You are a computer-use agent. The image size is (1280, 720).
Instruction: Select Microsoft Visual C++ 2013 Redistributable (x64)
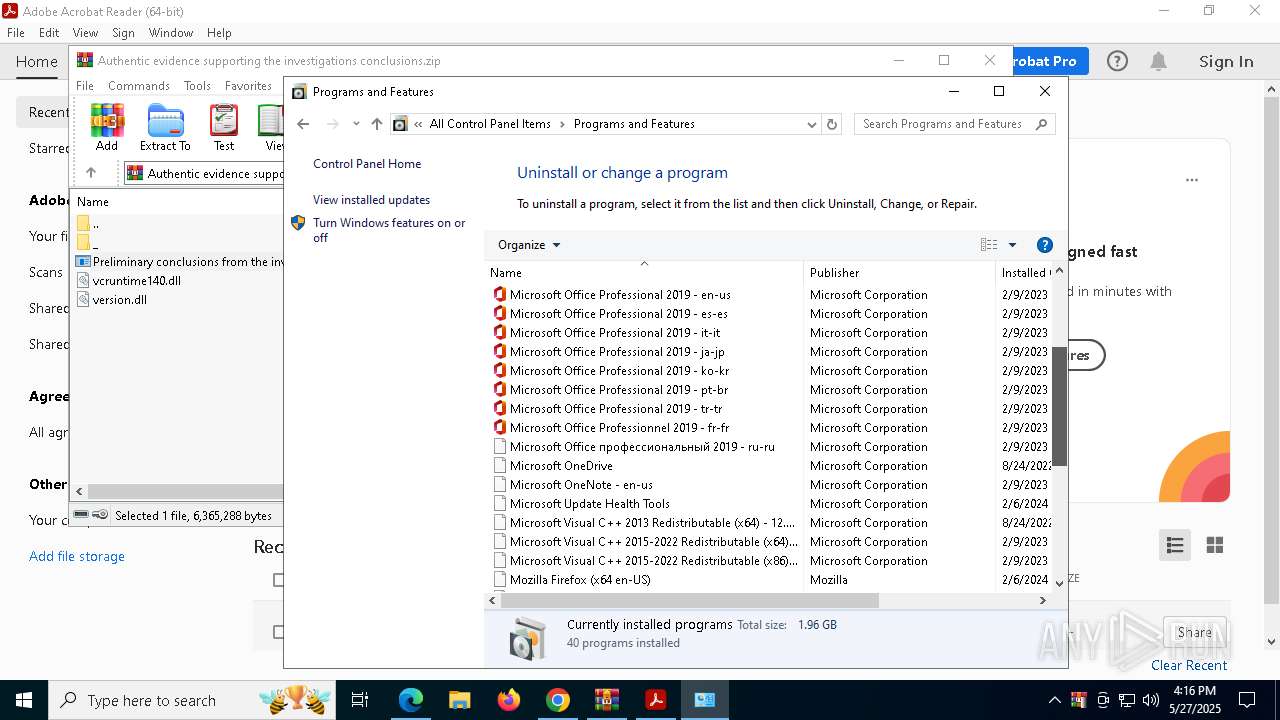coord(652,523)
